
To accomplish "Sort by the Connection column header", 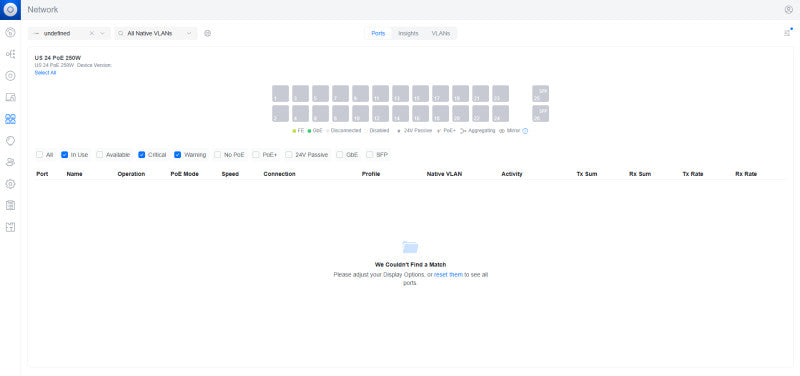I will tap(280, 174).
